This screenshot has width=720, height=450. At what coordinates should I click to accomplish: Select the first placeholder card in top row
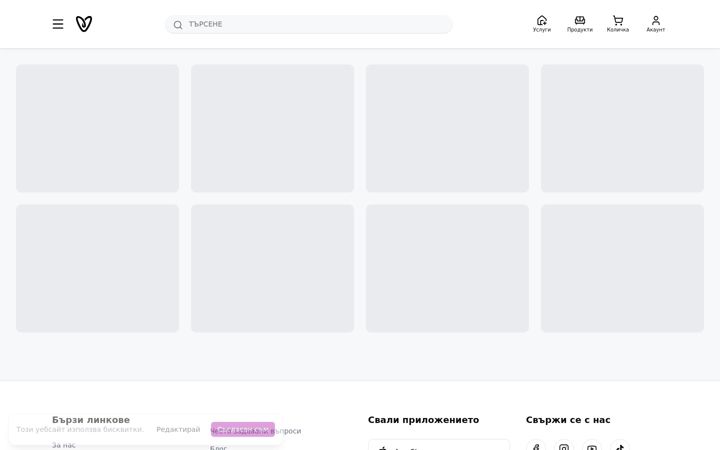(x=97, y=128)
